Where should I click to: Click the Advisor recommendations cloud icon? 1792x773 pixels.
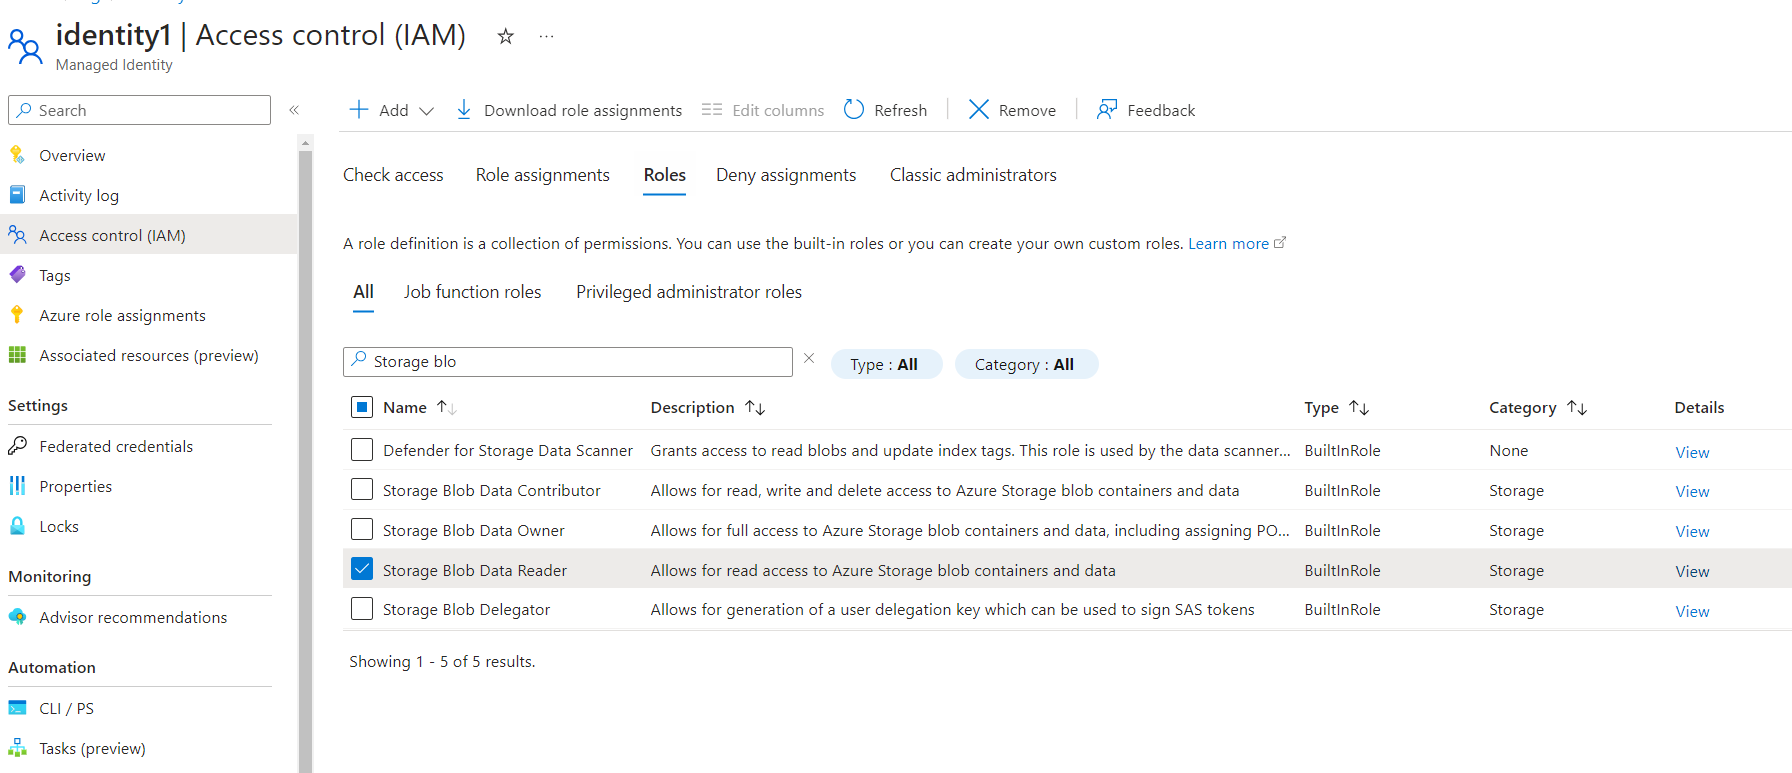[18, 617]
